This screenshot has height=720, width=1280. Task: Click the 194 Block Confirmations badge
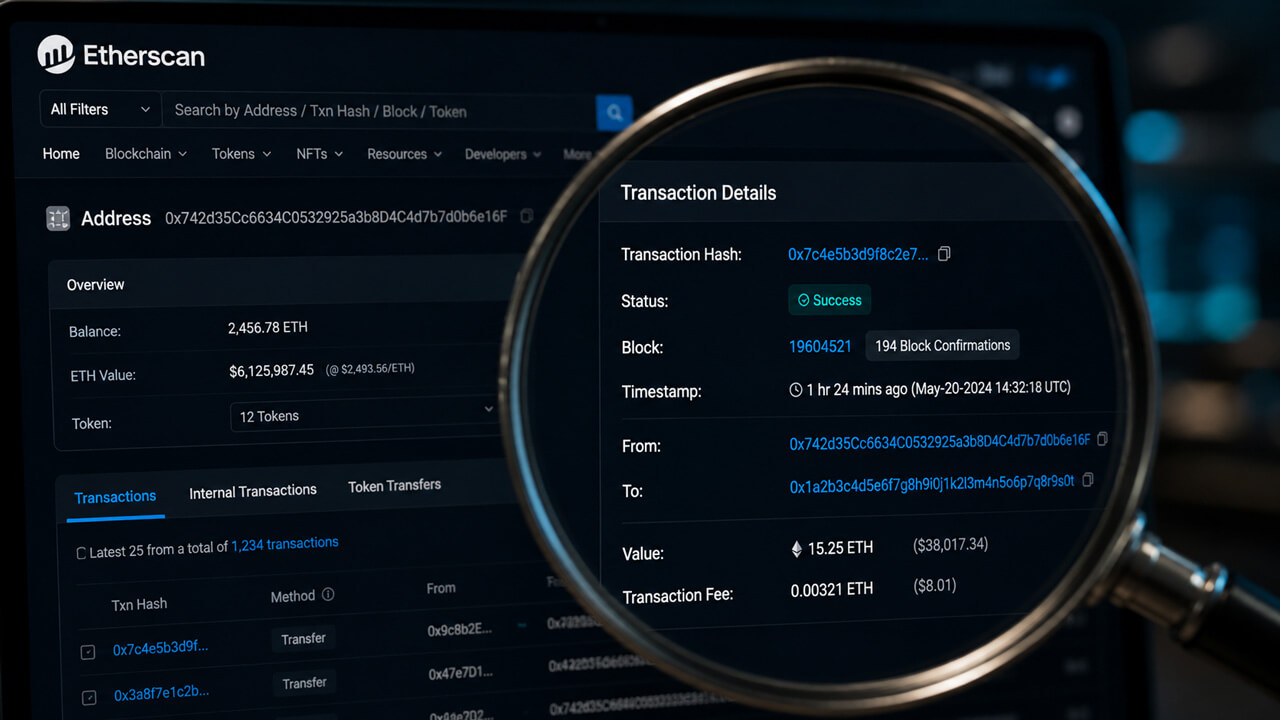(x=942, y=345)
